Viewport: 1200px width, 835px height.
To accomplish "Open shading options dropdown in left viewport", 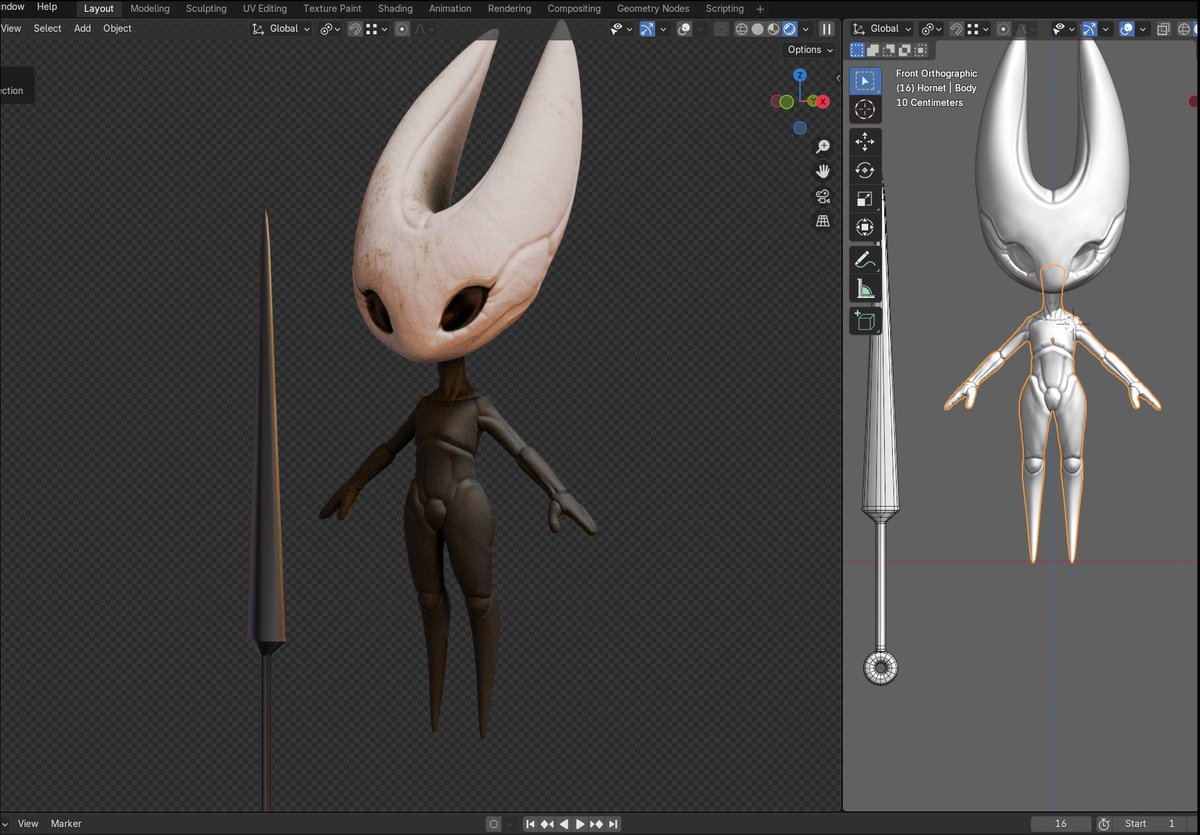I will coord(806,29).
